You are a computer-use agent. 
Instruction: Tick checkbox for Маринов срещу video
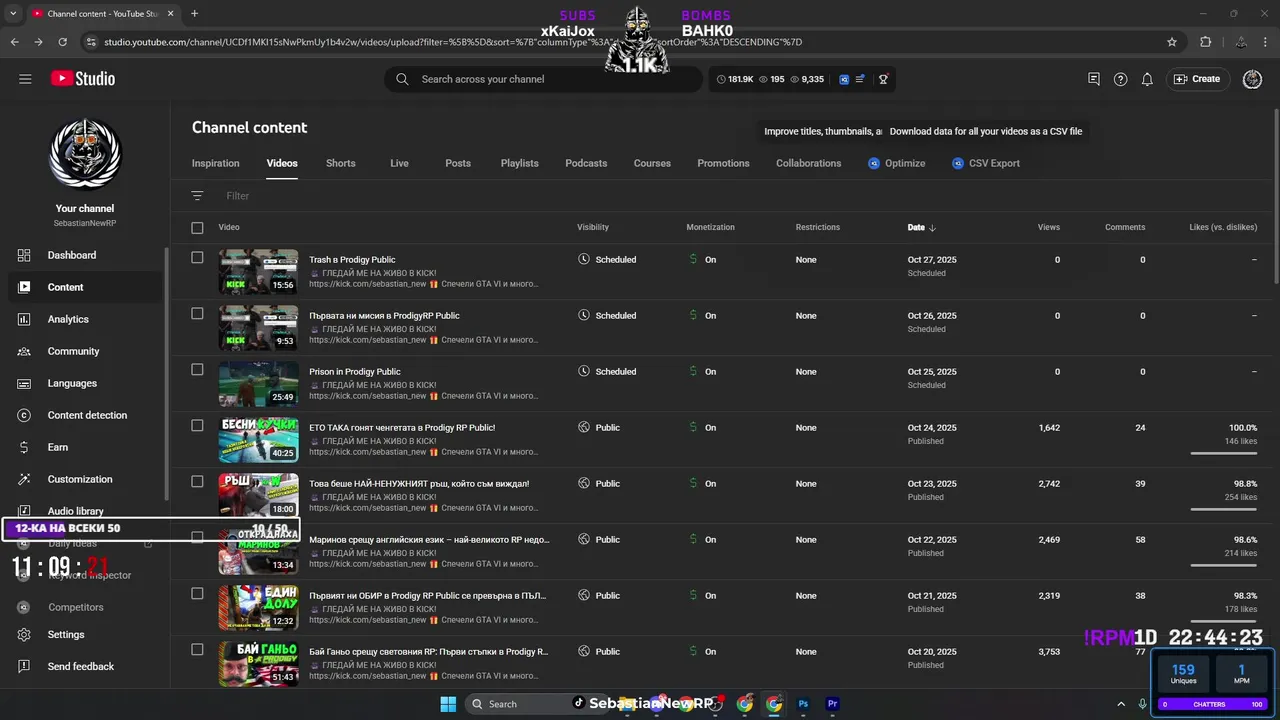pos(197,538)
